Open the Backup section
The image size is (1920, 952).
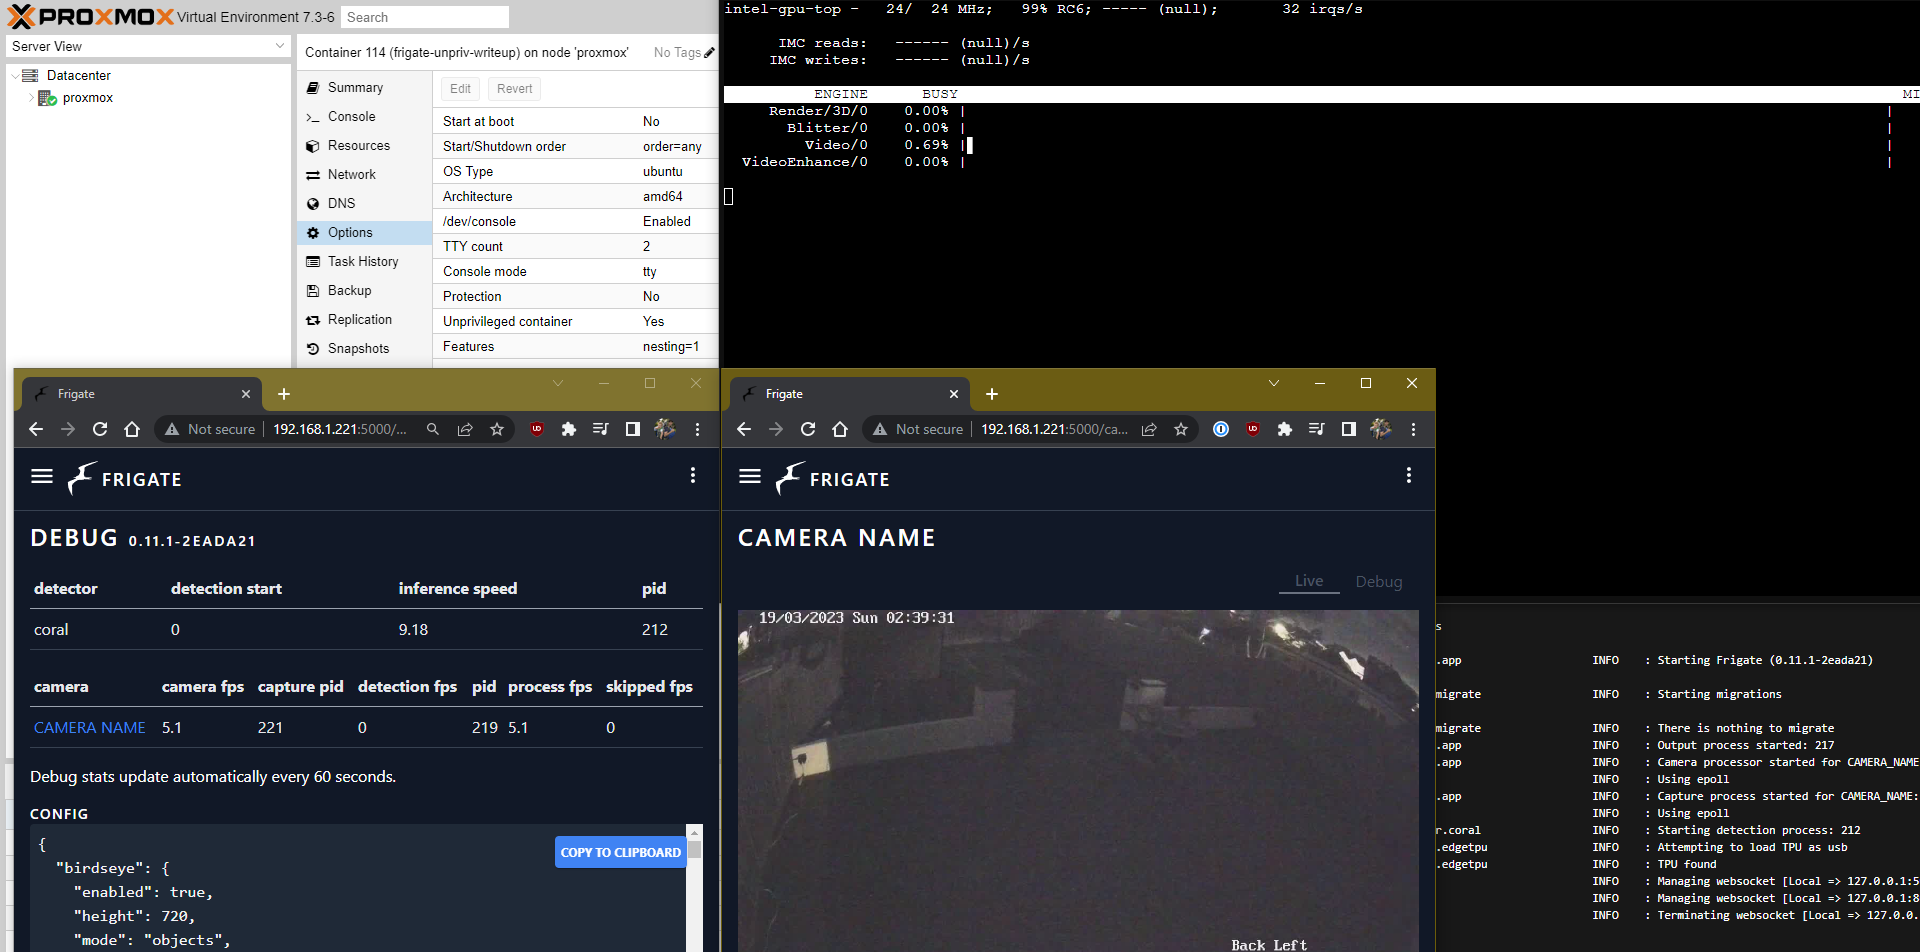[364, 291]
